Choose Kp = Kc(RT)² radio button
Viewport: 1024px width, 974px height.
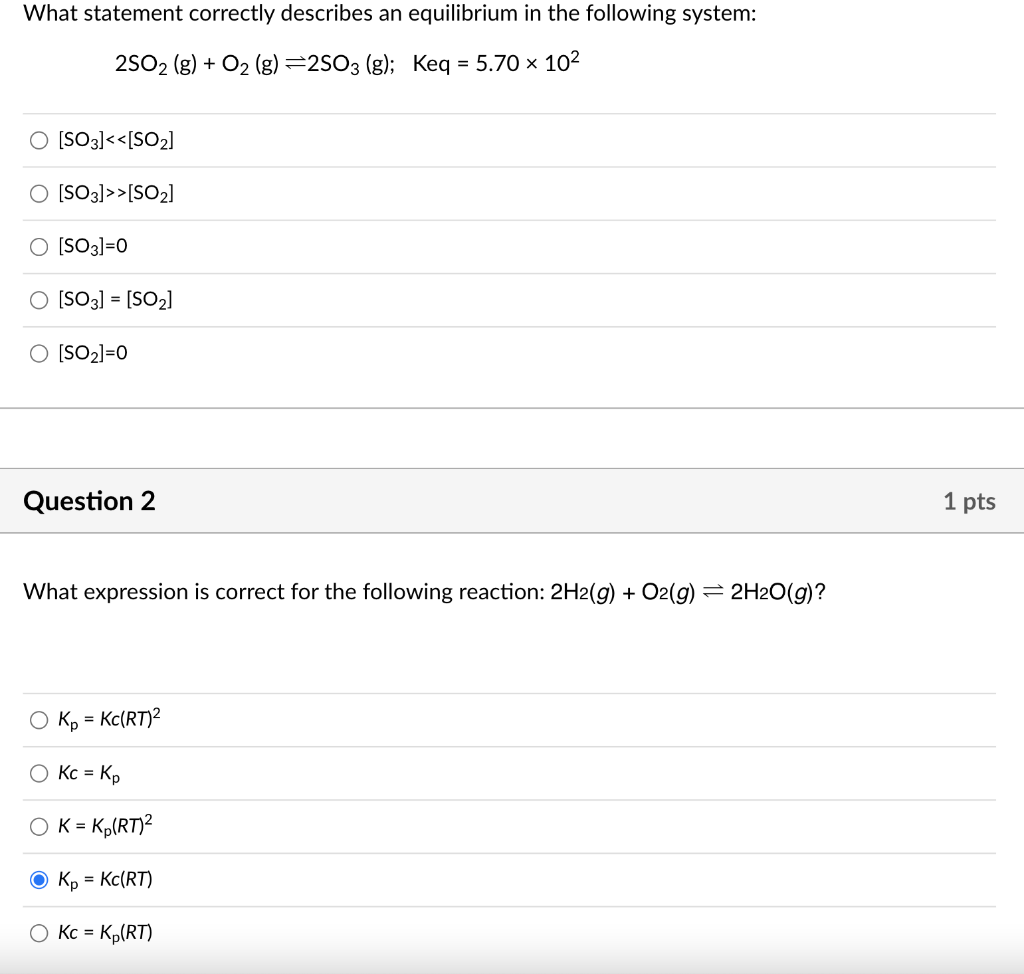(x=39, y=720)
